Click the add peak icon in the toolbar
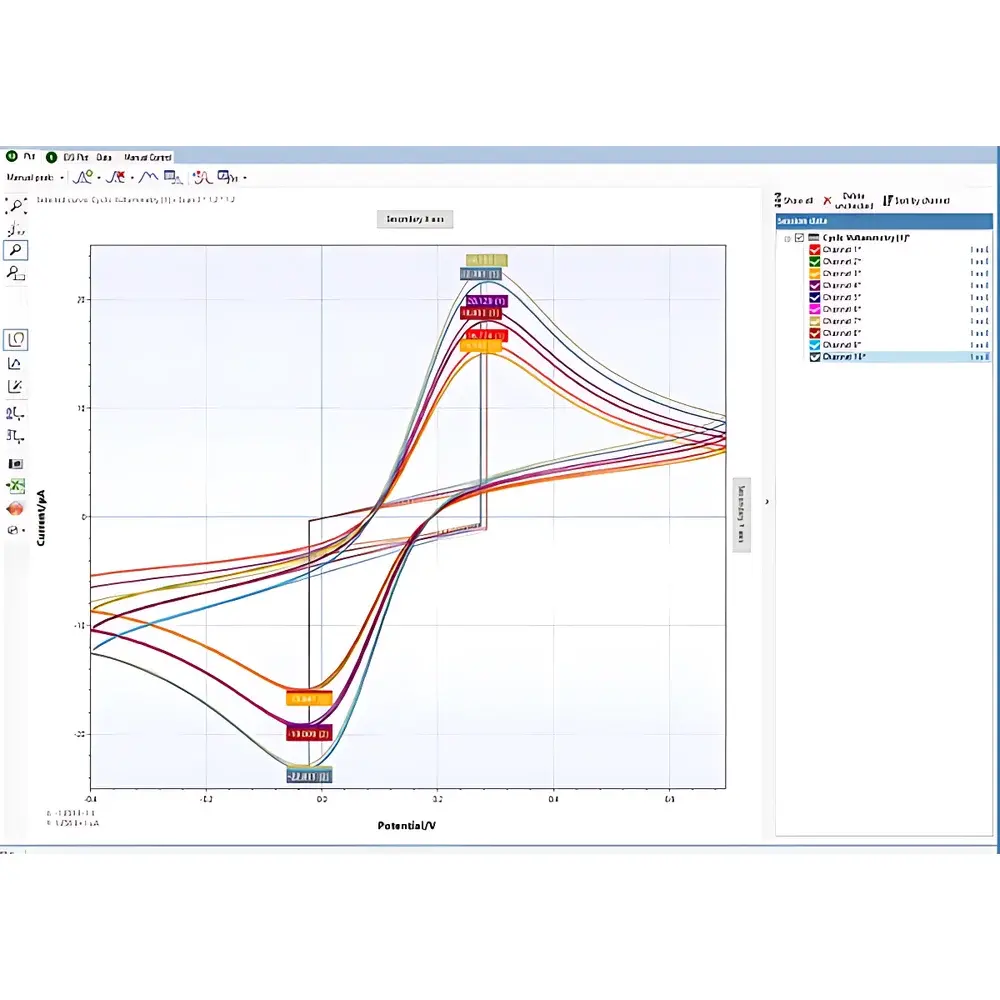 [82, 176]
